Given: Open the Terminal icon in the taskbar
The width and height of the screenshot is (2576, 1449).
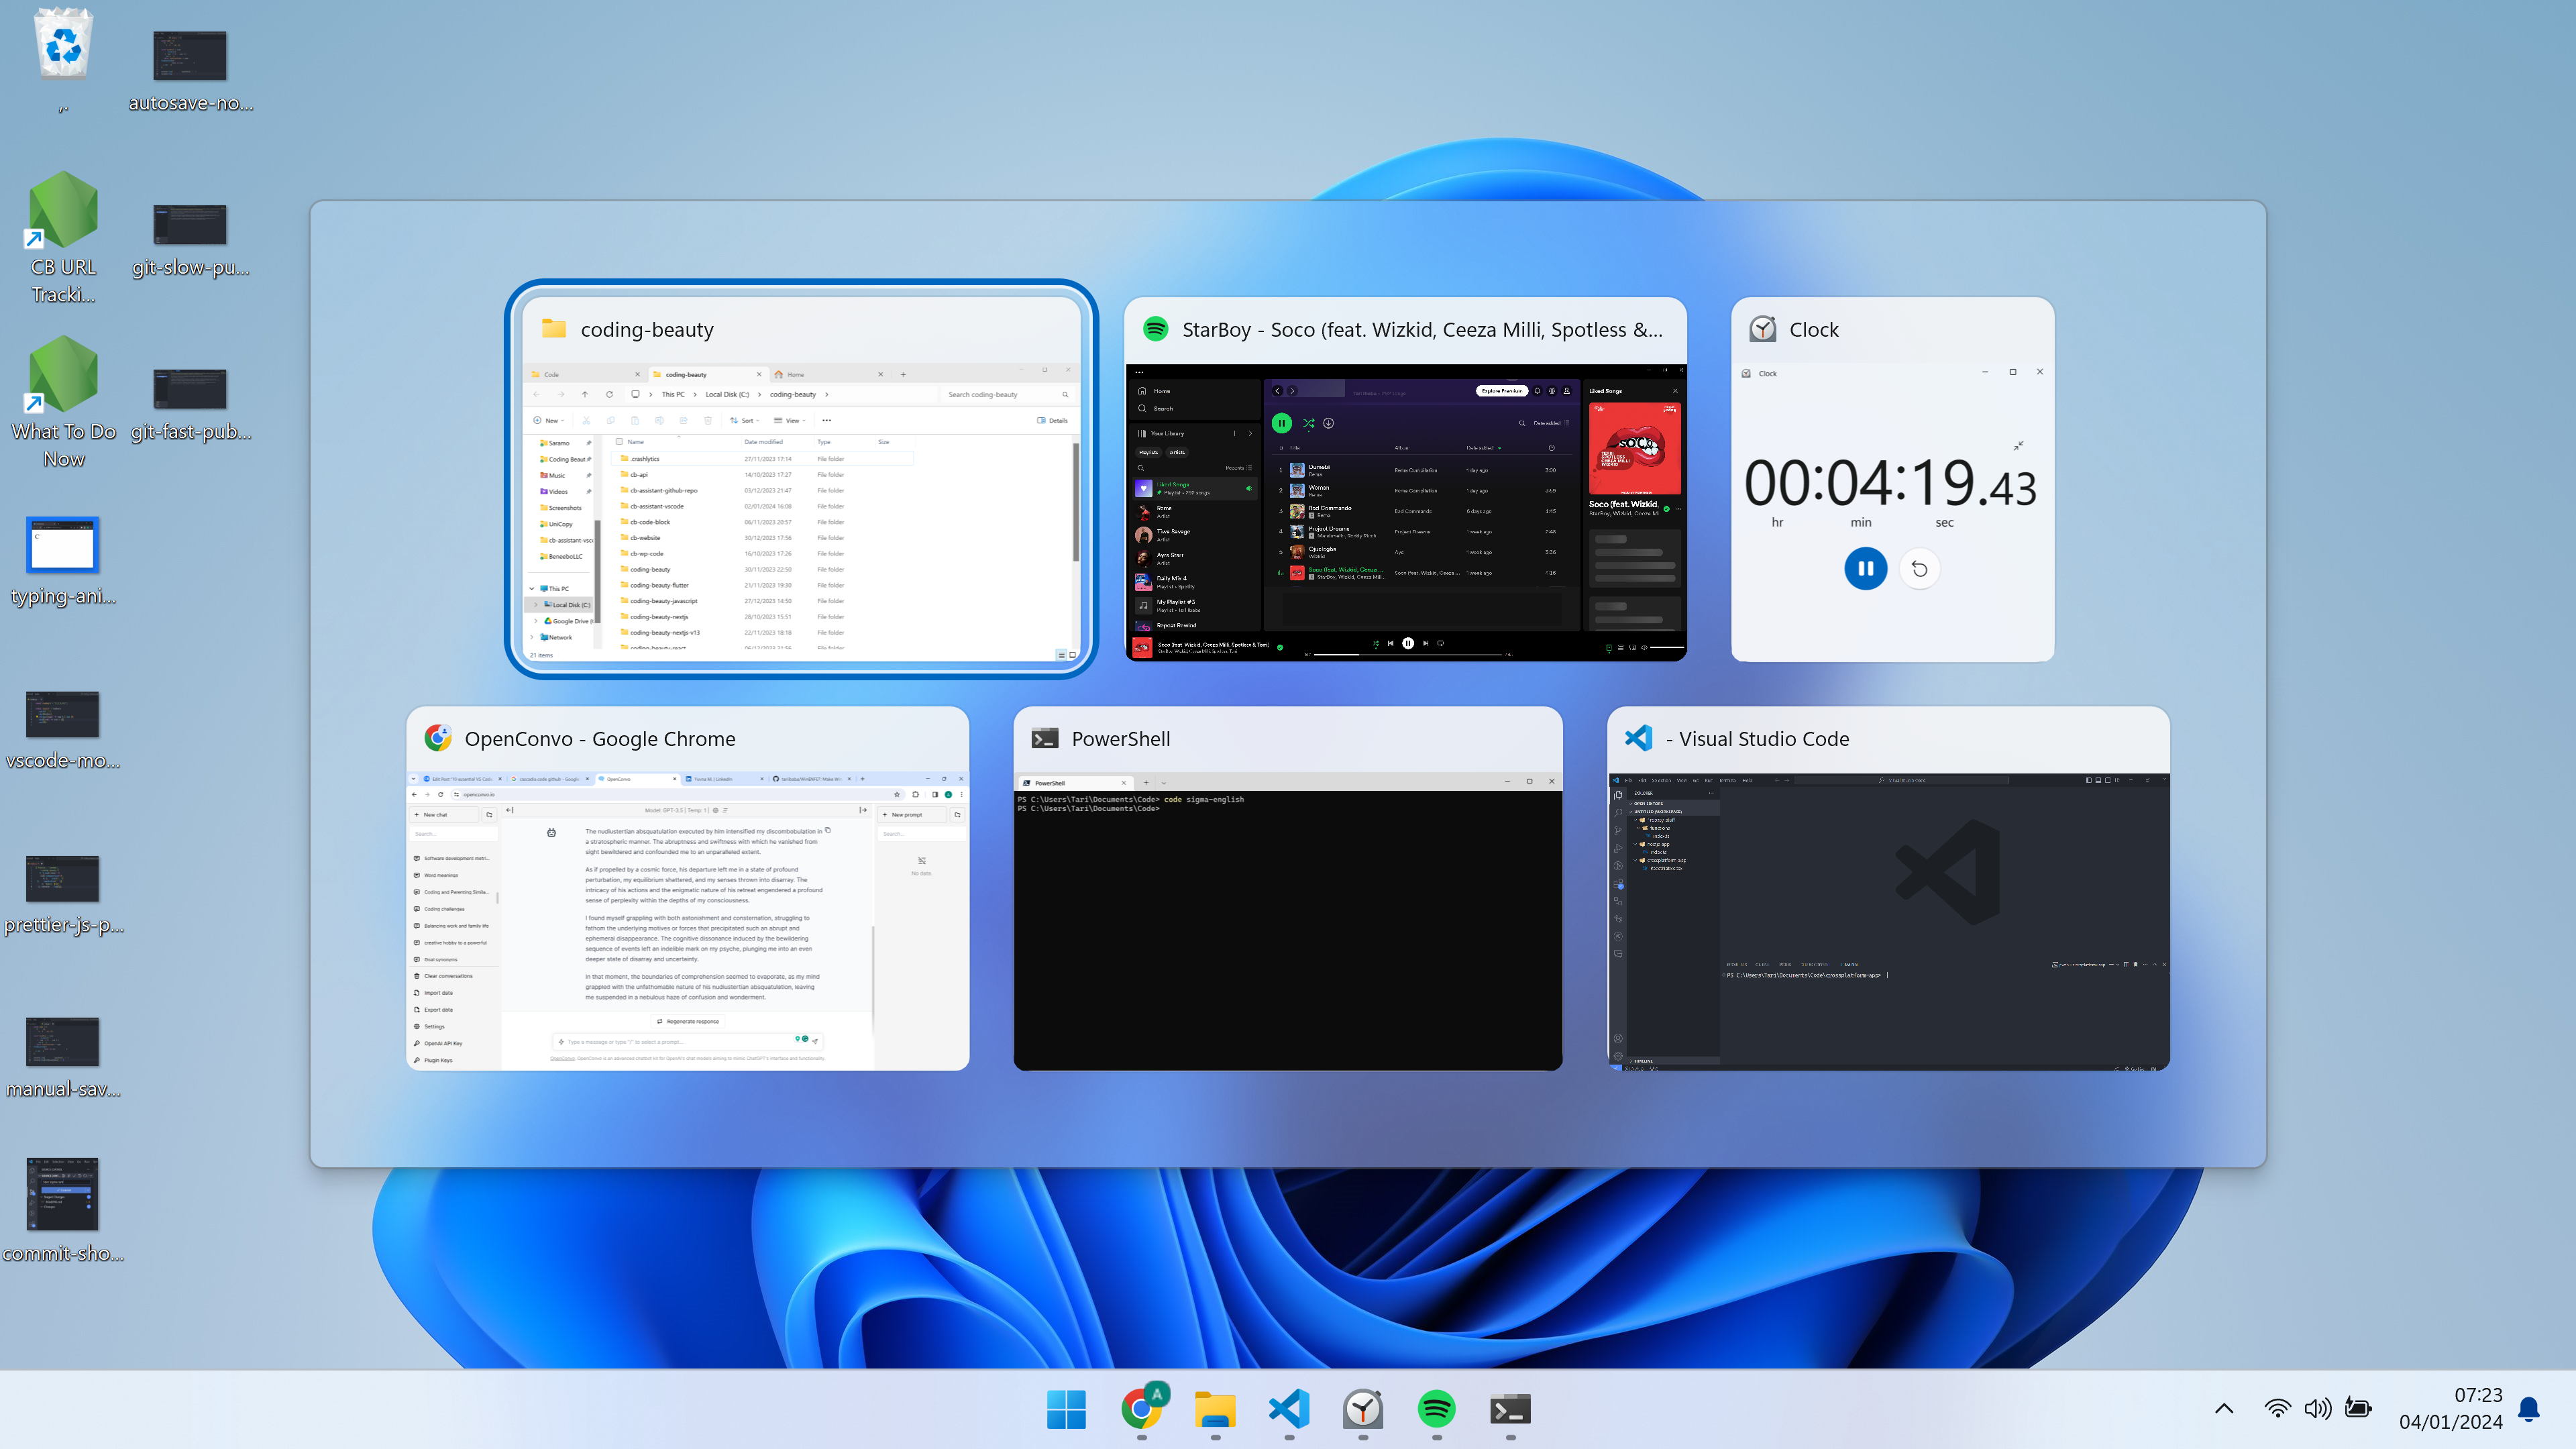Looking at the screenshot, I should pyautogui.click(x=1510, y=1410).
